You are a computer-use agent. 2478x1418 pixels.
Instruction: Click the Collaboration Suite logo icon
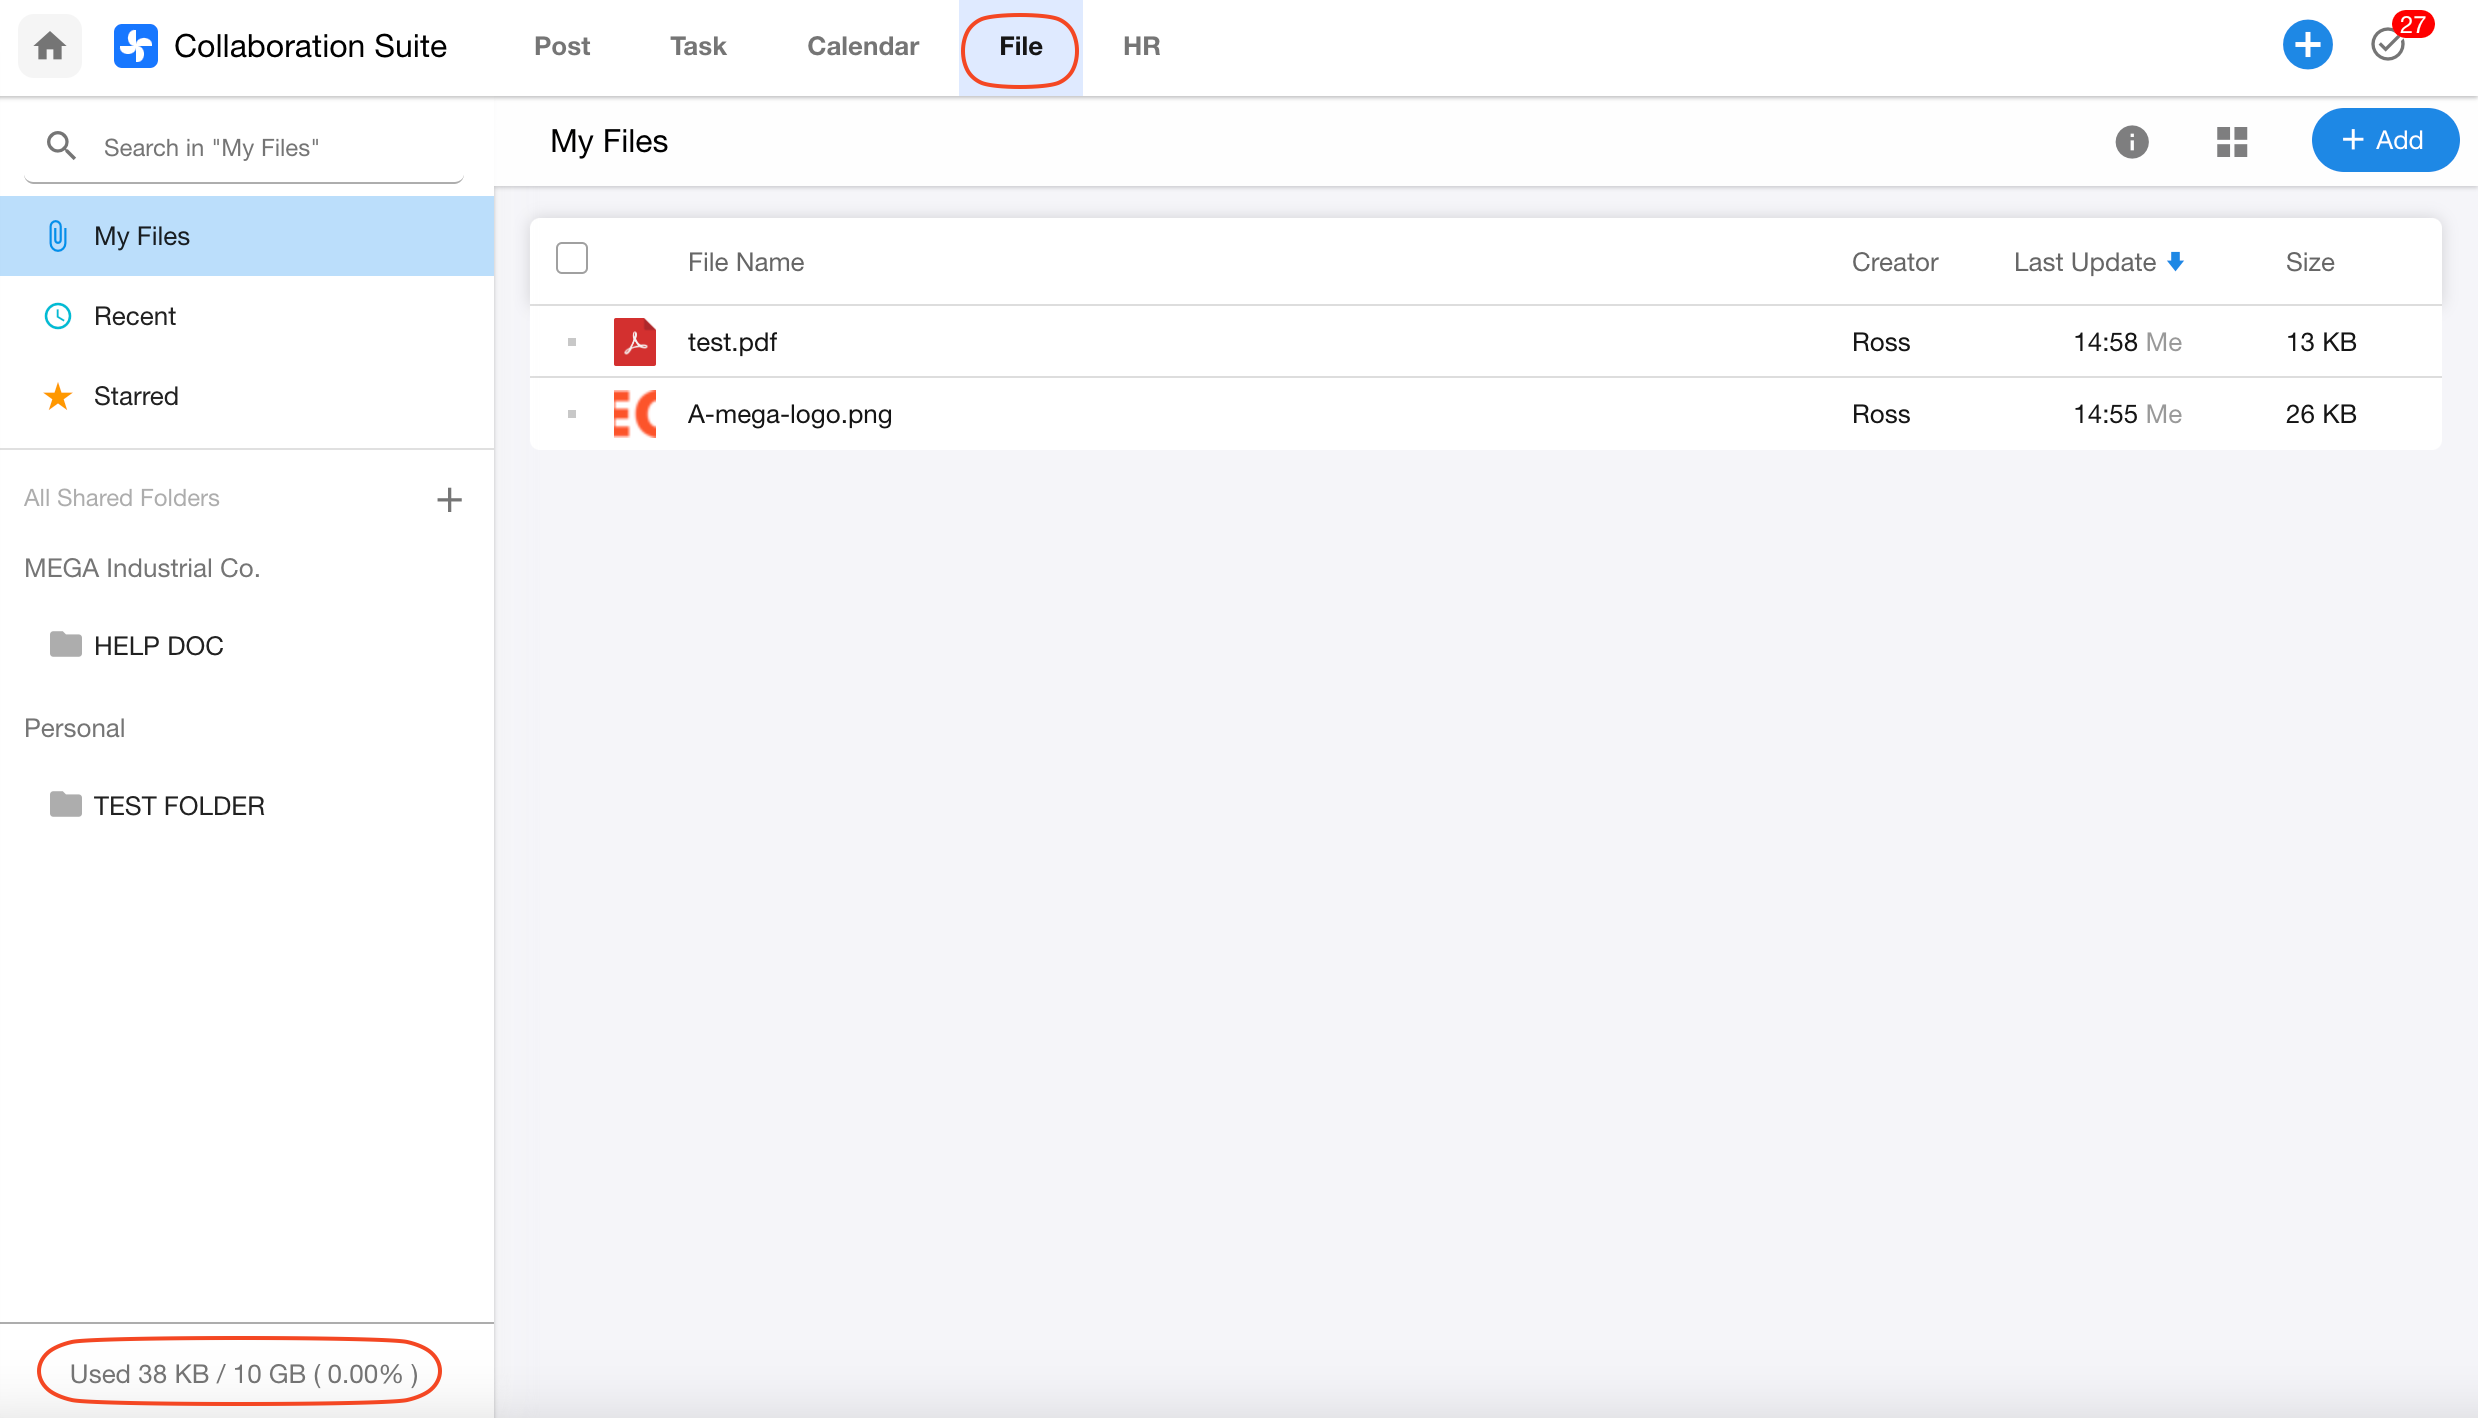point(136,46)
